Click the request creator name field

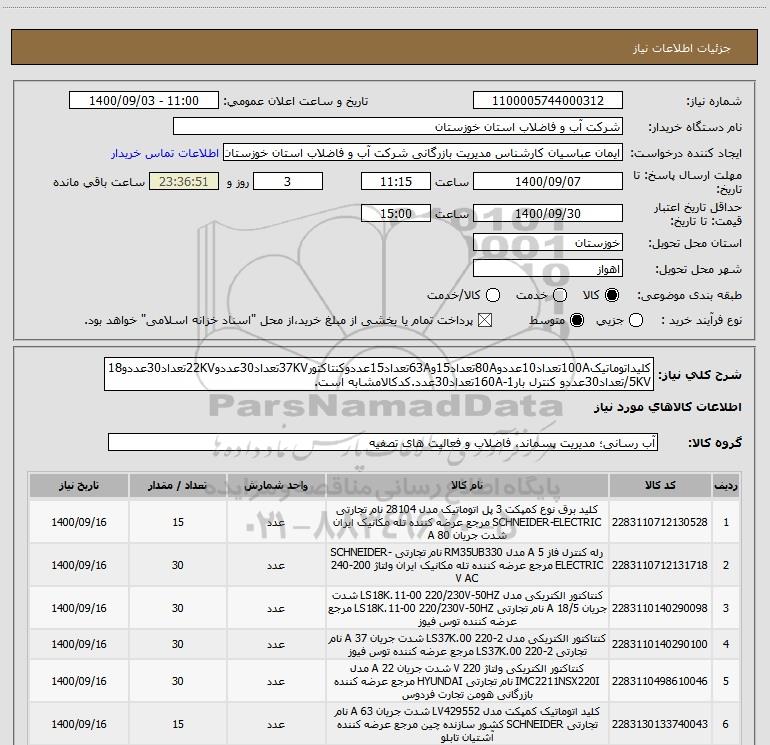click(x=423, y=153)
